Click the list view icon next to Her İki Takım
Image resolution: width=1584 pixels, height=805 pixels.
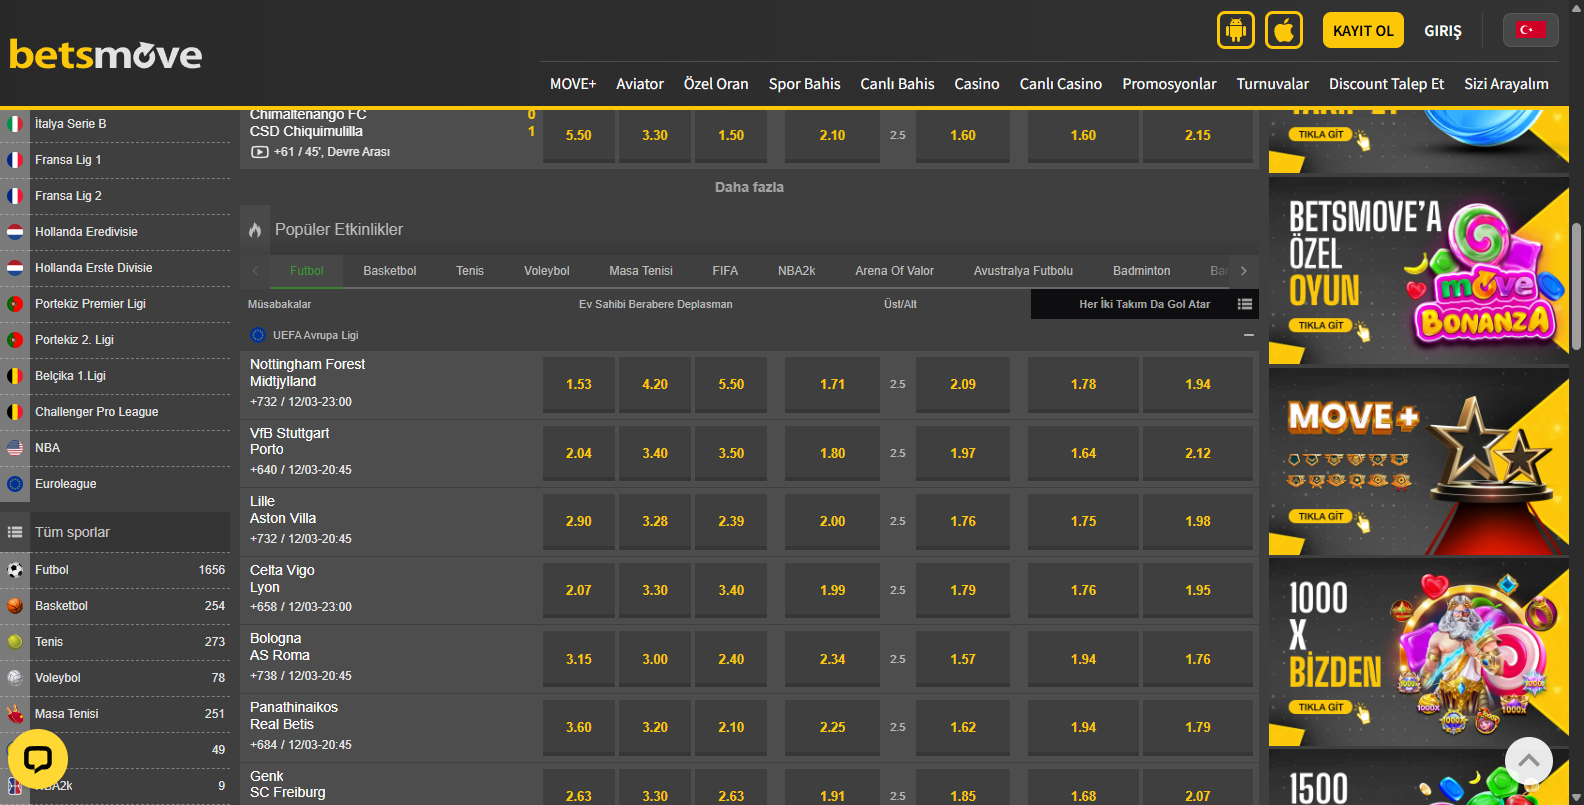(x=1245, y=304)
